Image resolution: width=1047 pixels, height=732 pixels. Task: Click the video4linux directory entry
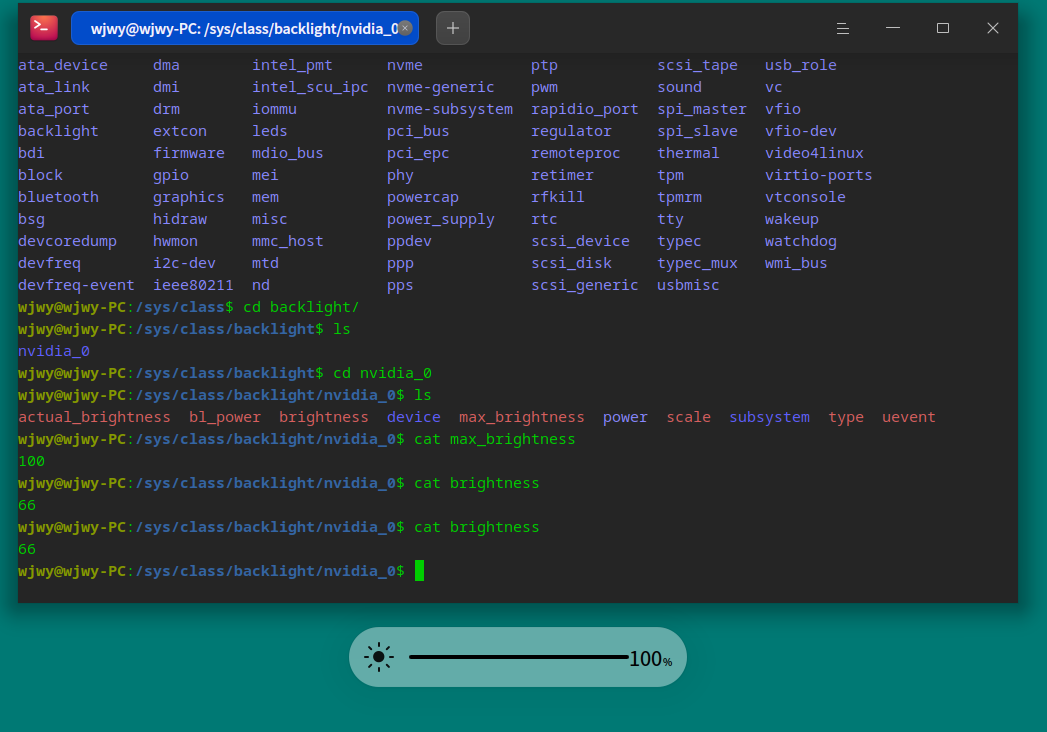[x=814, y=154]
